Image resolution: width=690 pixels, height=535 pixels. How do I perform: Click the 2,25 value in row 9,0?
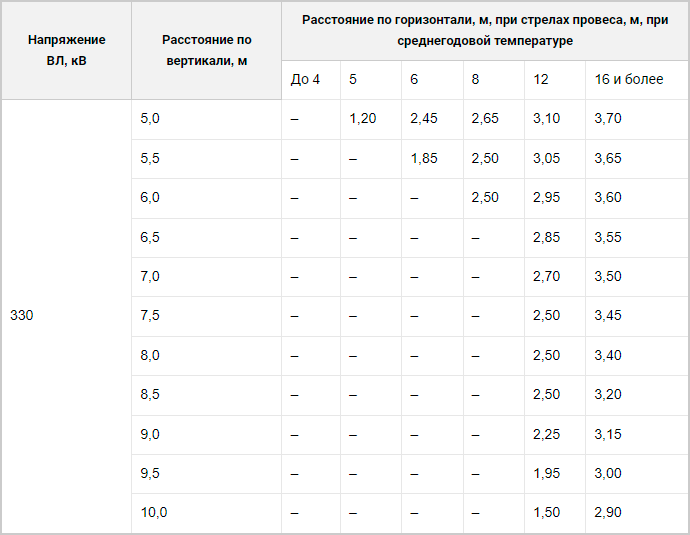click(555, 435)
